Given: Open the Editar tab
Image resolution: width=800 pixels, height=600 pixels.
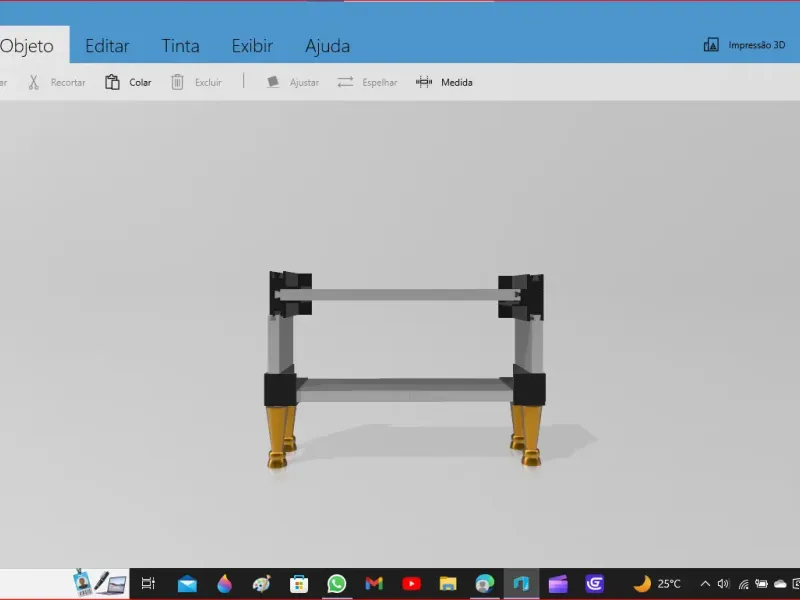Looking at the screenshot, I should (107, 46).
